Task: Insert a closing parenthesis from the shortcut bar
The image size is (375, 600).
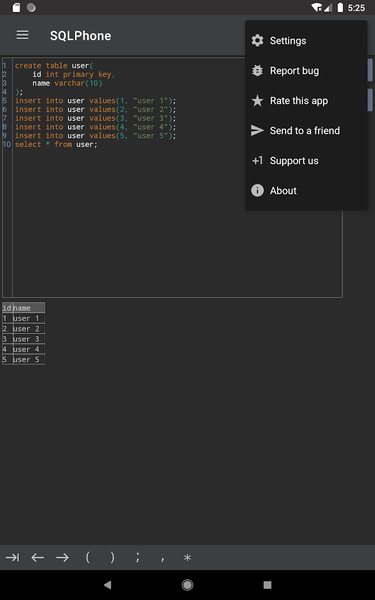Action: pyautogui.click(x=112, y=557)
